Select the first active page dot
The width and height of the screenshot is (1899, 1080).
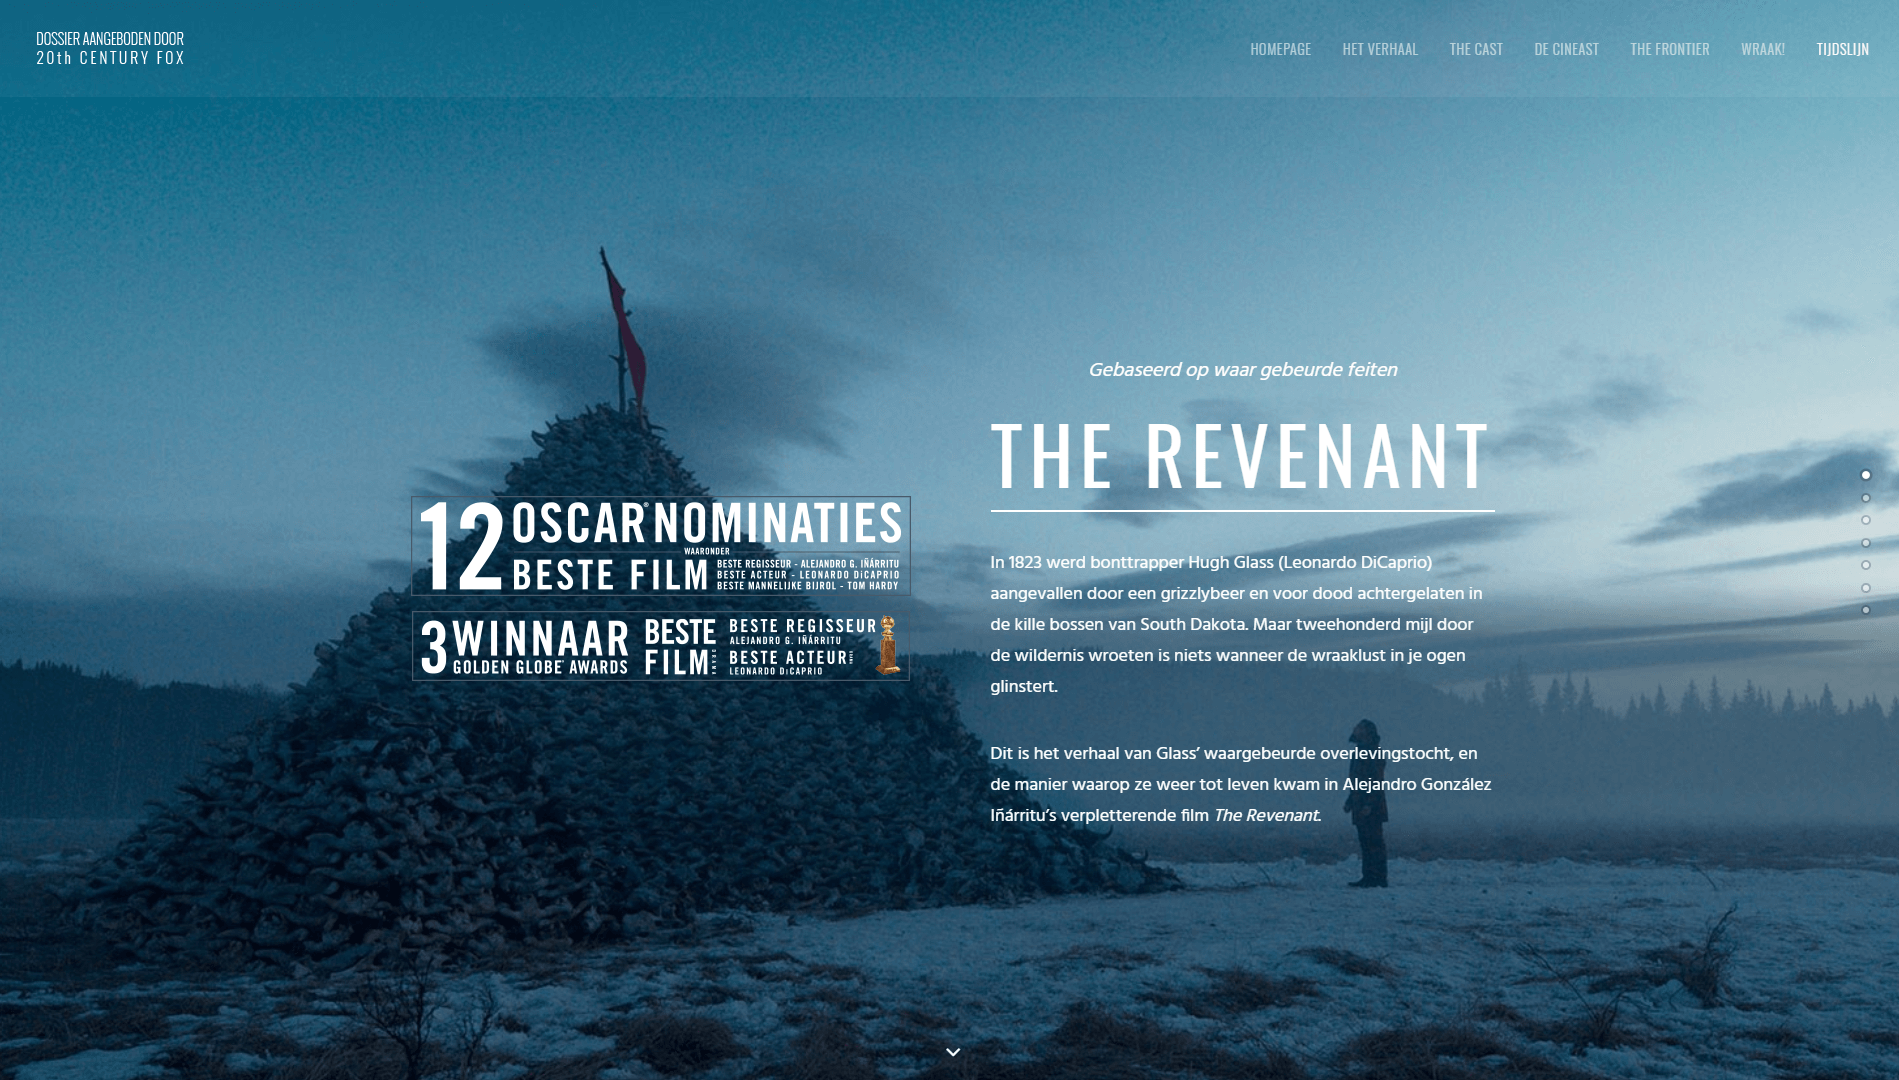(x=1865, y=475)
